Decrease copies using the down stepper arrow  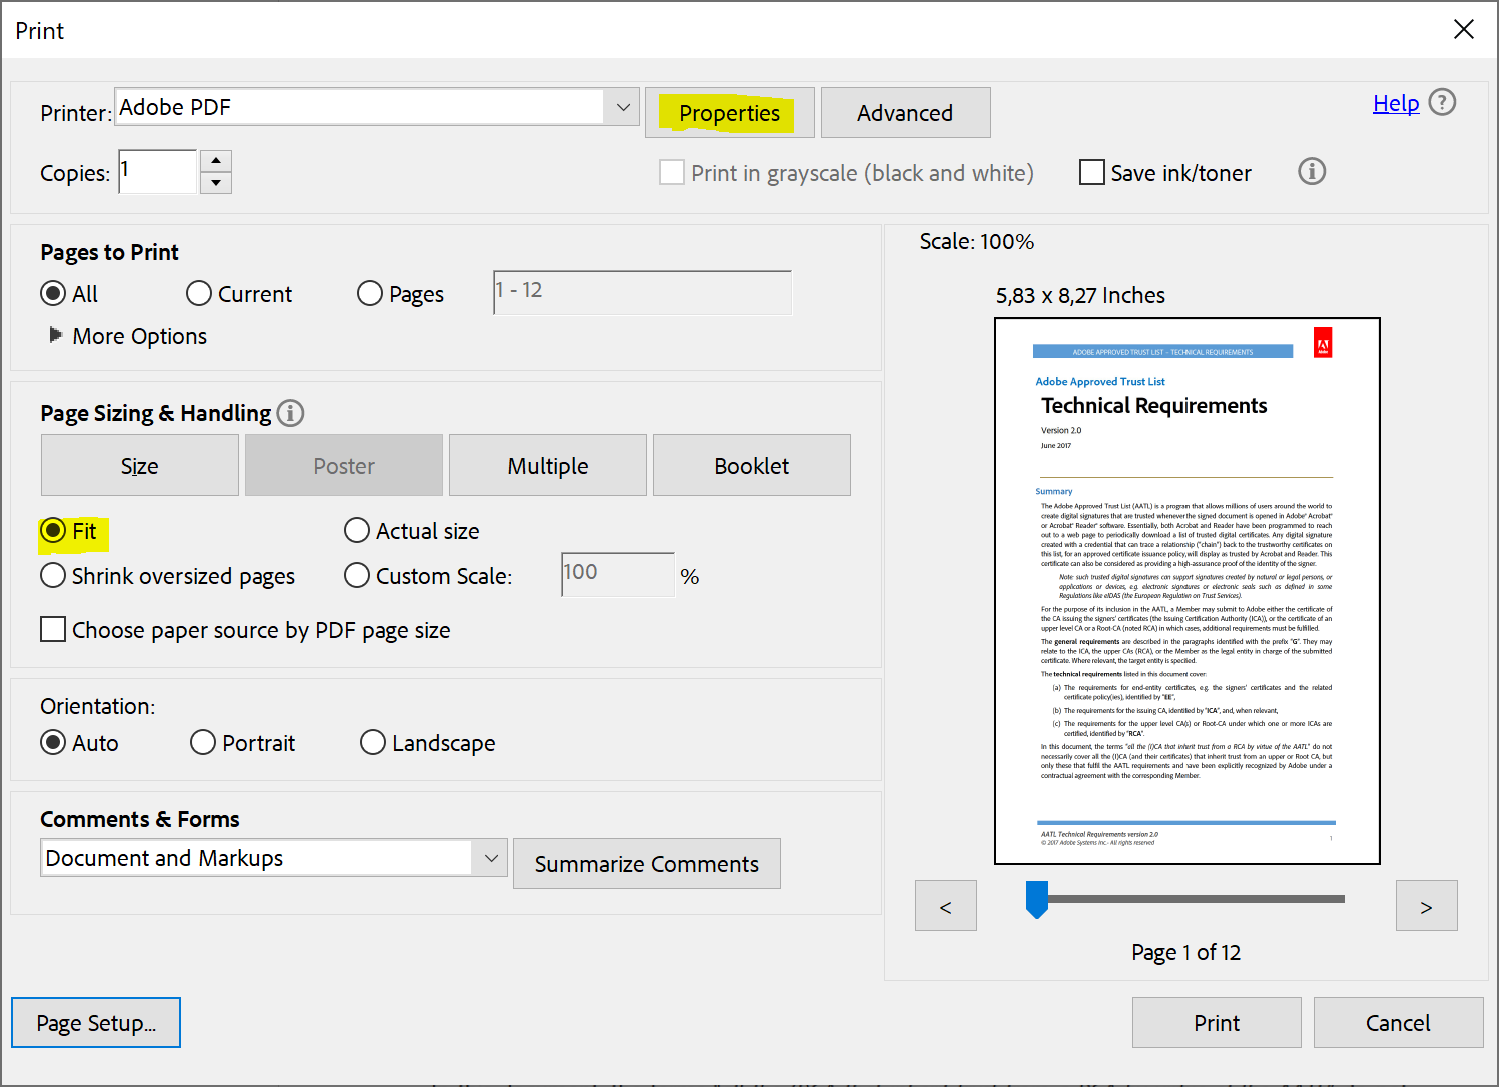pos(216,183)
